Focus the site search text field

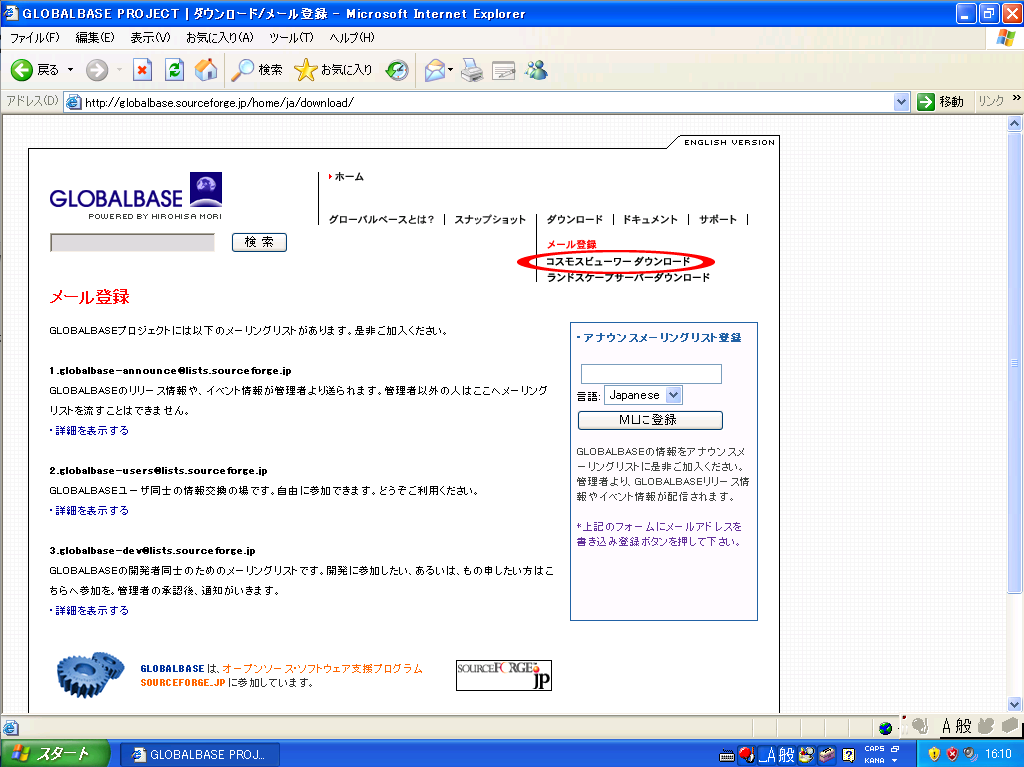132,243
